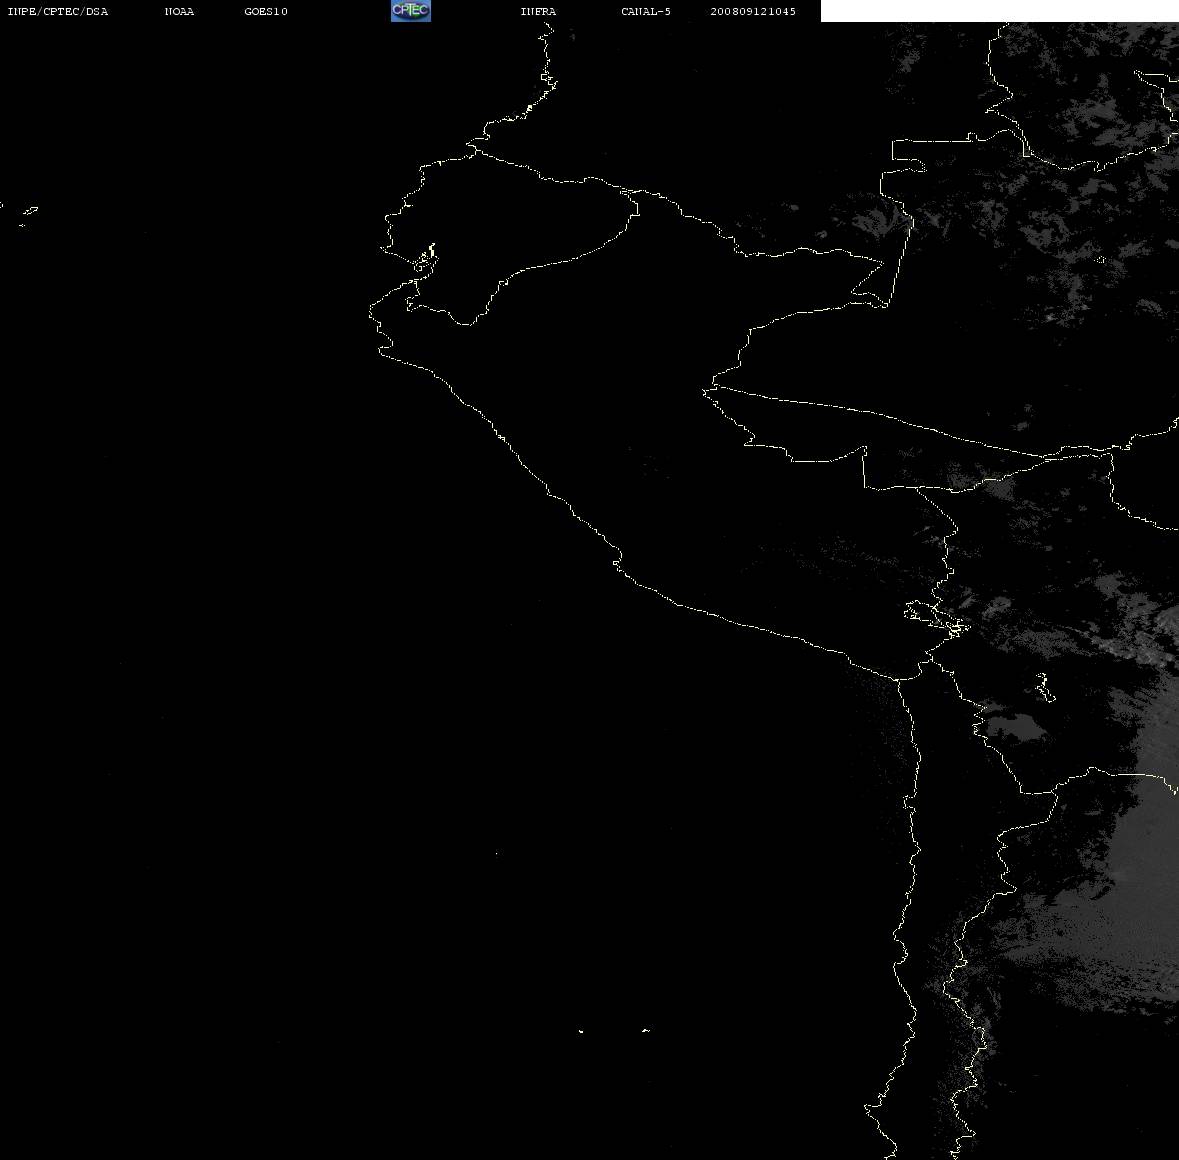Viewport: 1179px width, 1160px height.
Task: Click the Galapagos islands outline near left edge
Action: (x=27, y=216)
